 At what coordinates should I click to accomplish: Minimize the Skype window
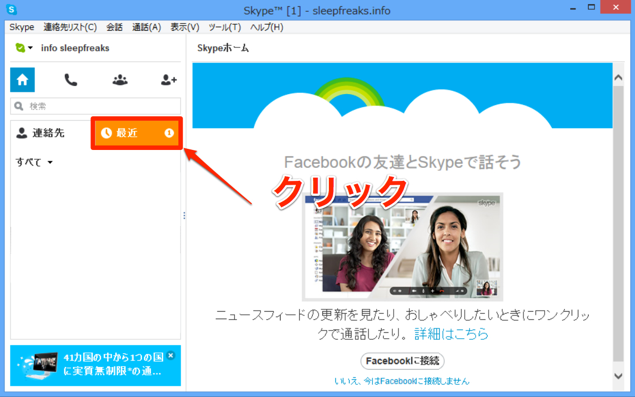click(x=573, y=8)
